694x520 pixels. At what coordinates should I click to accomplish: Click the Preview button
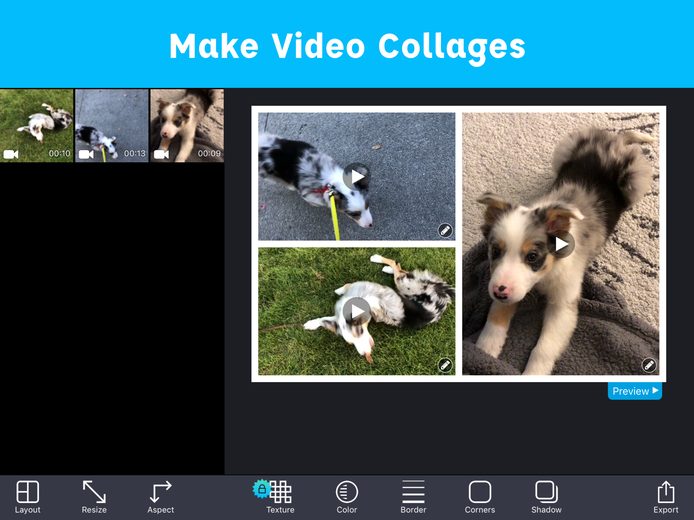[635, 391]
